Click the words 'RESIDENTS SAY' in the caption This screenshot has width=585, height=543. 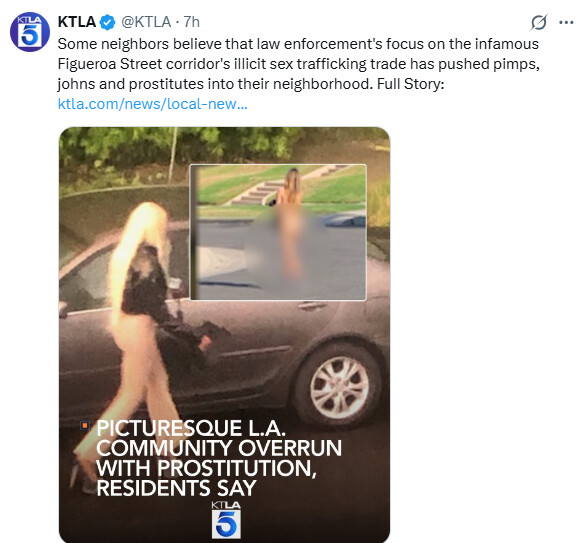tap(176, 488)
